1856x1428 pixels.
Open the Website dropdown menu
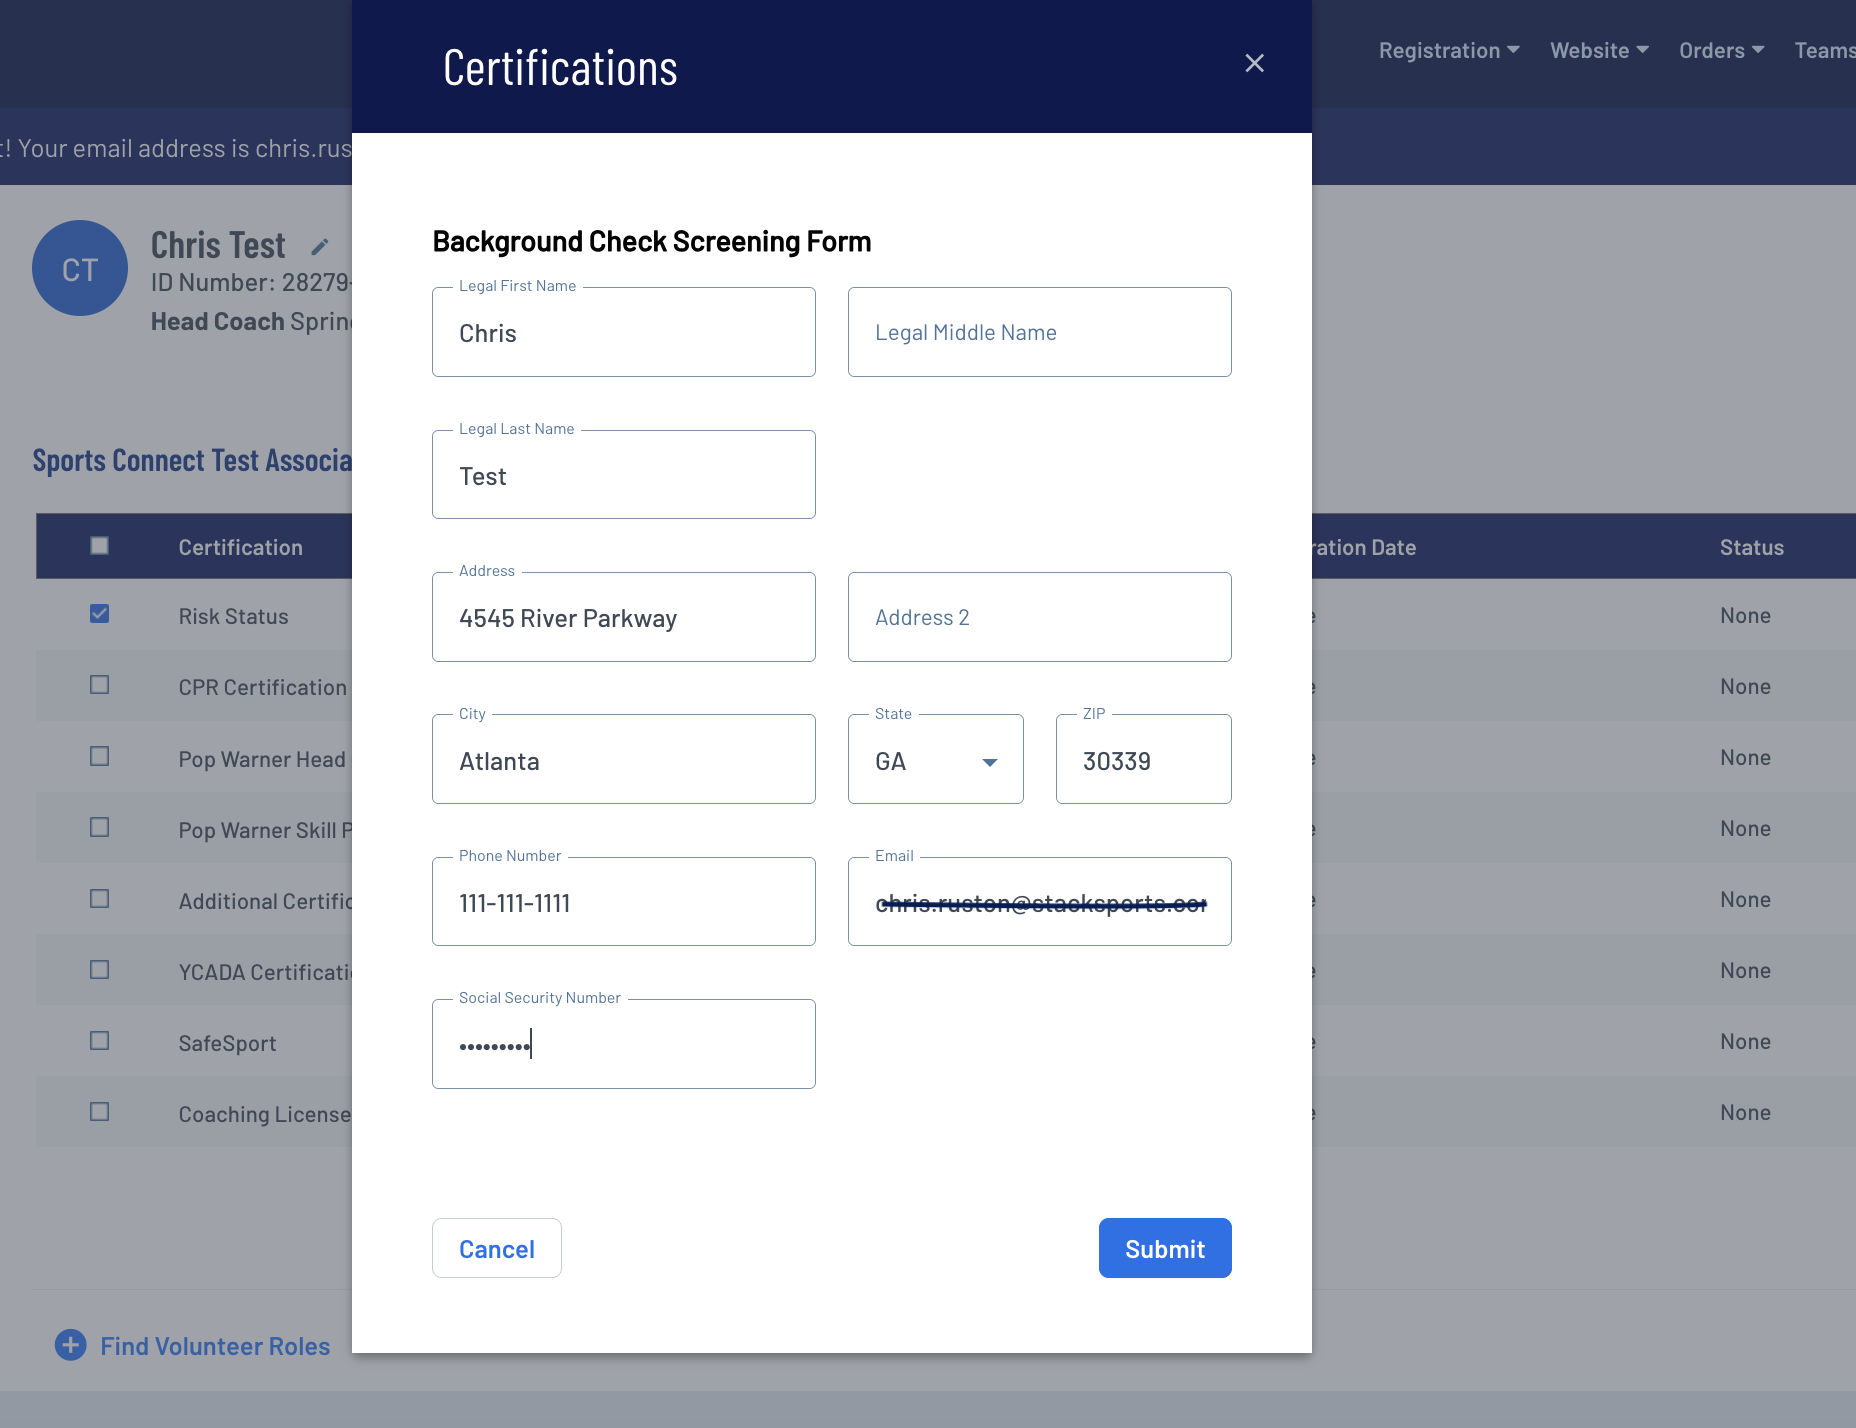(1597, 50)
